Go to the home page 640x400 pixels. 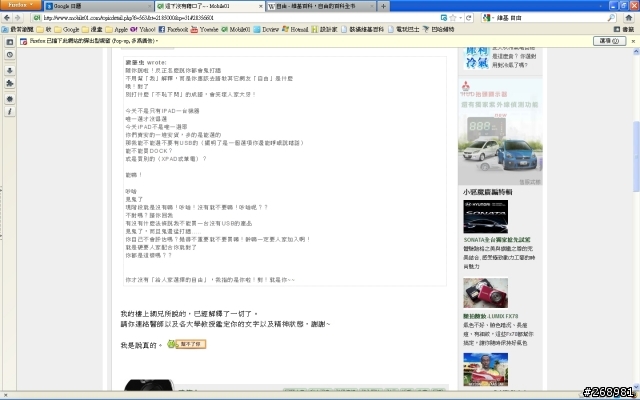click(629, 18)
